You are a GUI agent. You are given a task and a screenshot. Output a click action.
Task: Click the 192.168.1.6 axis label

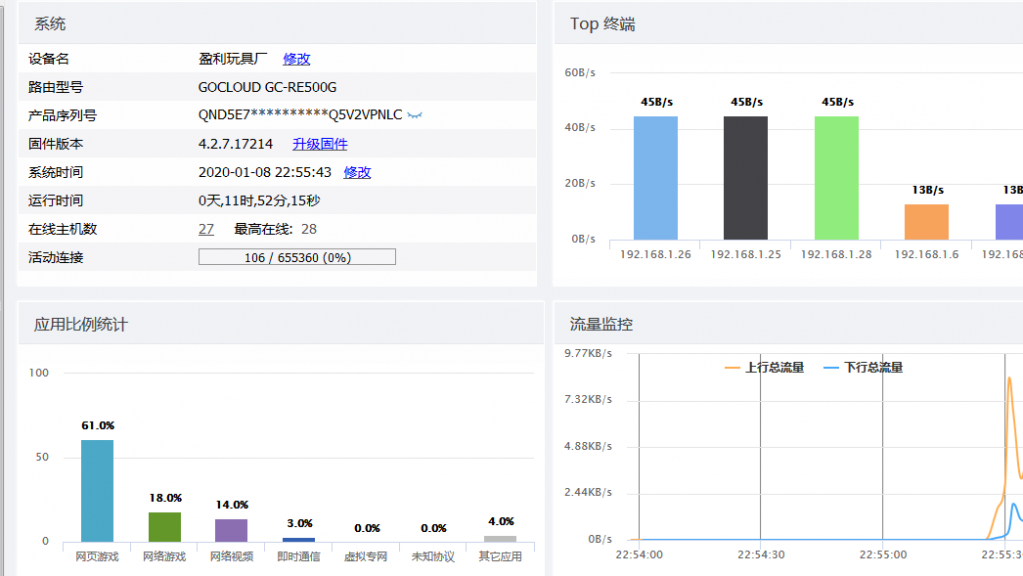point(926,254)
